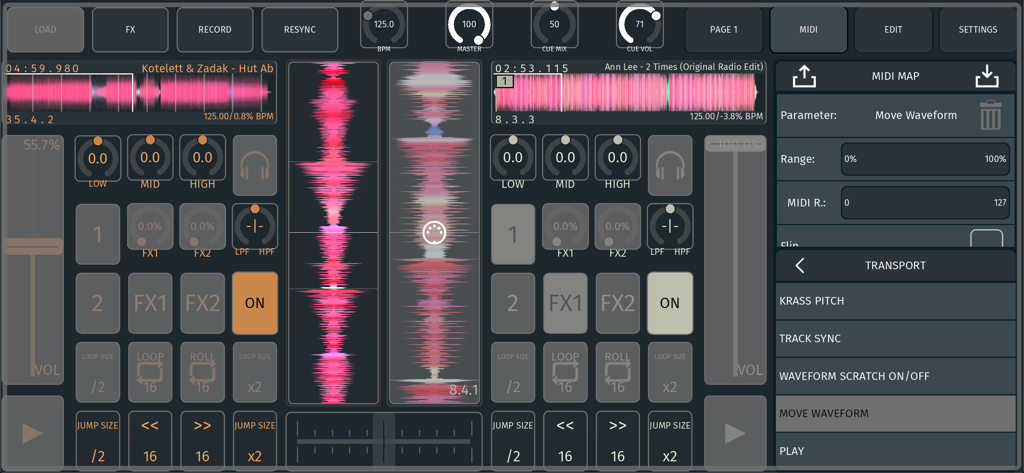
Task: Click the RESYNC button
Action: click(300, 30)
